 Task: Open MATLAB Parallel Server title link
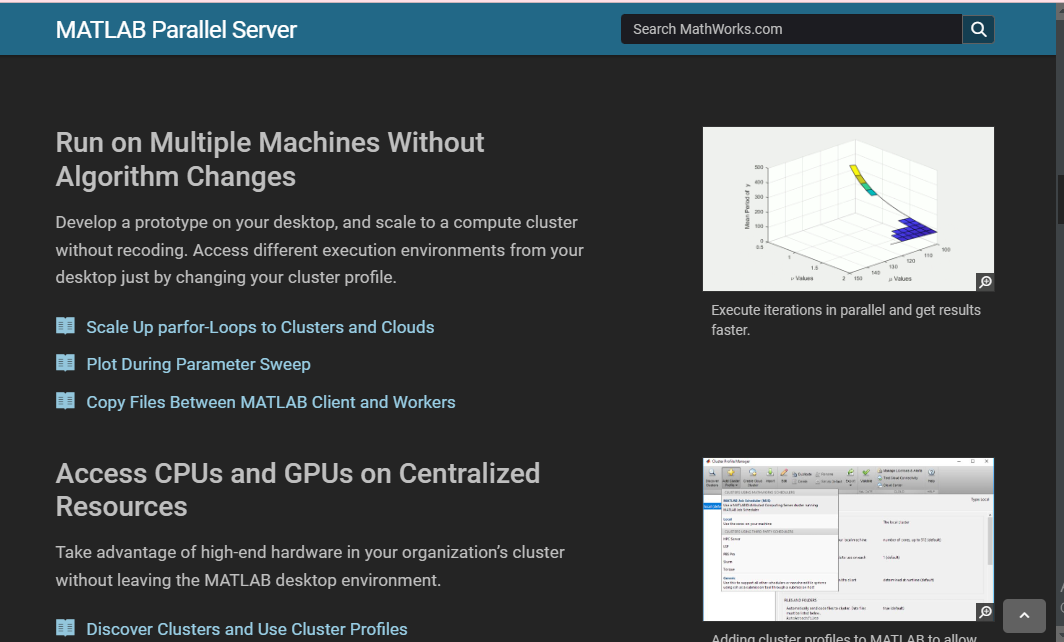coord(176,30)
